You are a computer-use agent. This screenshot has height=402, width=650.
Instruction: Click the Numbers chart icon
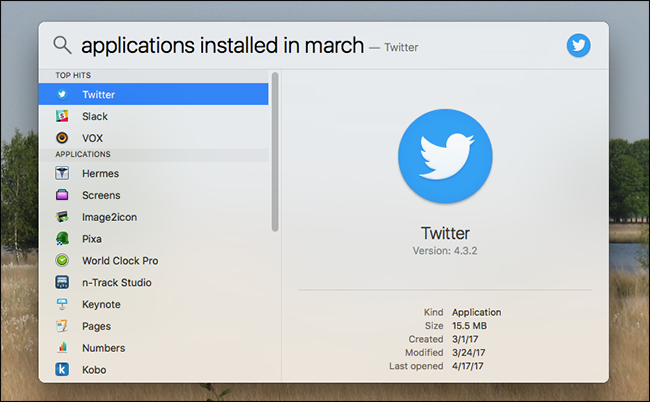(62, 347)
